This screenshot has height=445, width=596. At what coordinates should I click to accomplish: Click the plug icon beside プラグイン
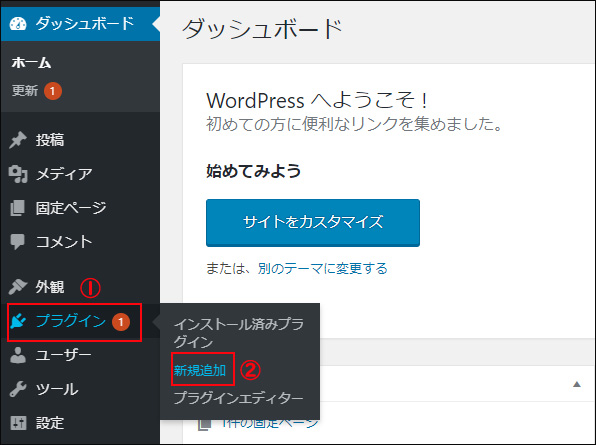click(x=18, y=321)
